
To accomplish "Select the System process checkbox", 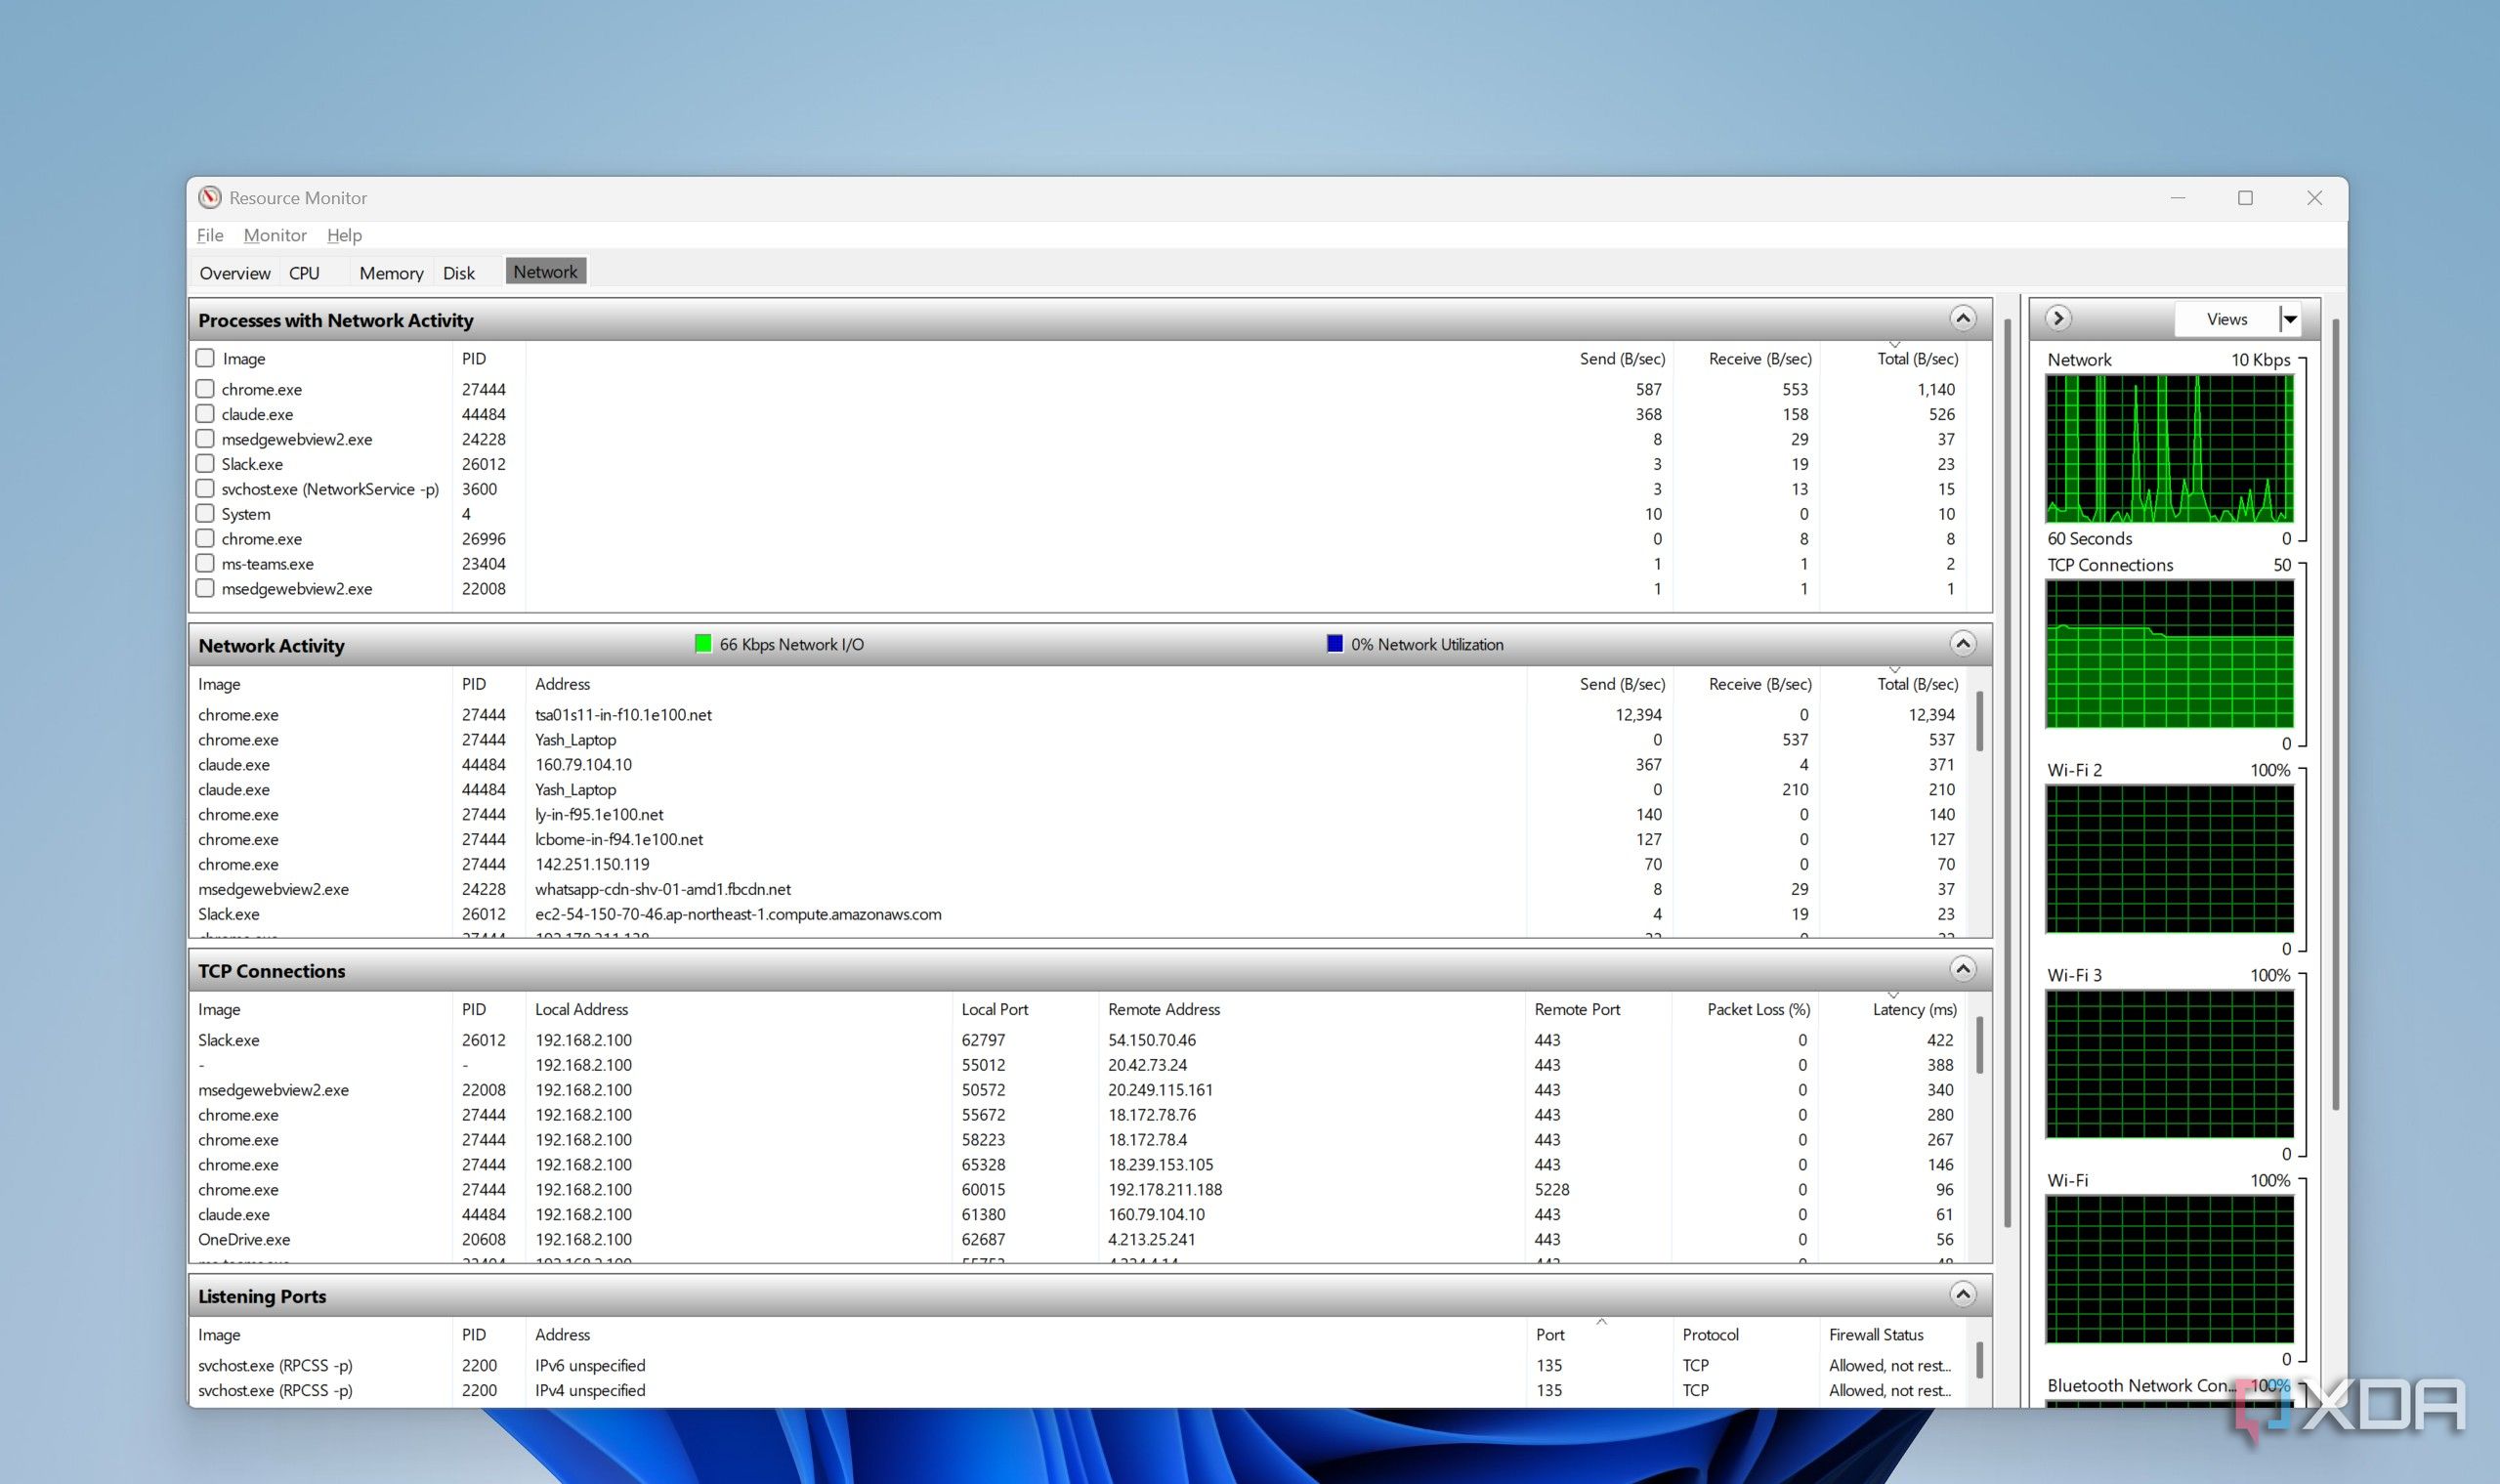I will (205, 513).
